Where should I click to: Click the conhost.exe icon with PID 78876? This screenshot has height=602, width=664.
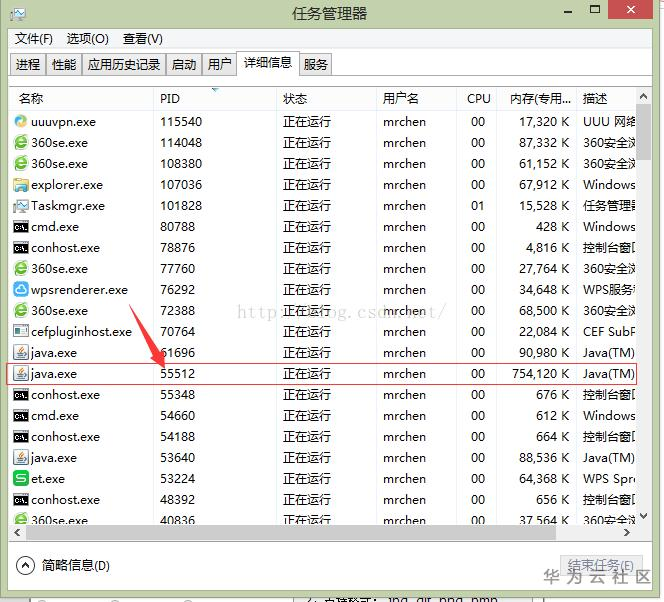tap(21, 248)
